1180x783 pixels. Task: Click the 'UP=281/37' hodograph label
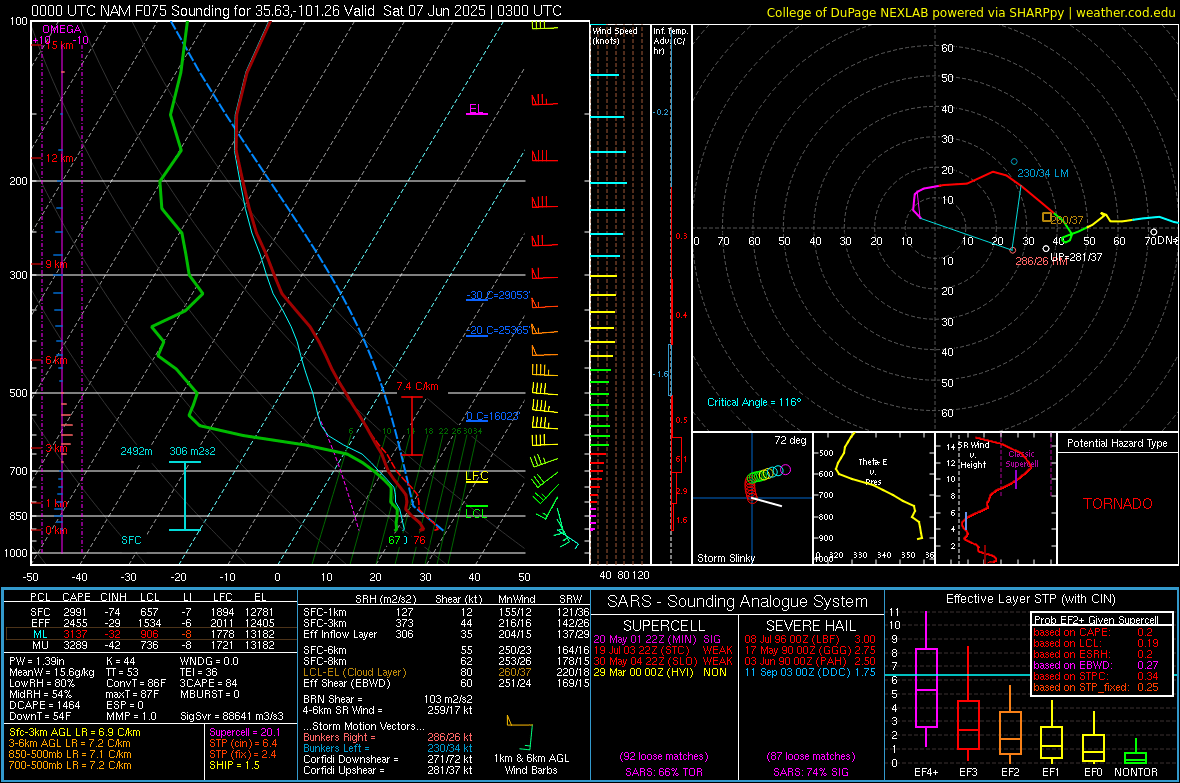[x=1076, y=257]
